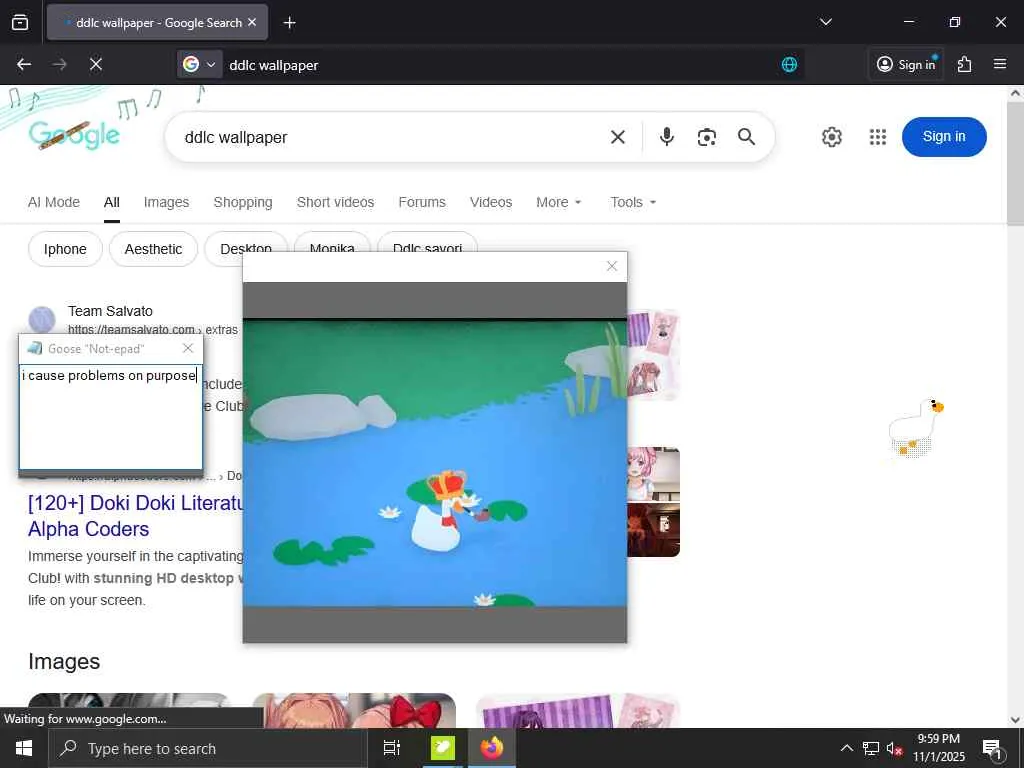The width and height of the screenshot is (1024, 768).
Task: Close the goose meme popup window
Action: [612, 266]
